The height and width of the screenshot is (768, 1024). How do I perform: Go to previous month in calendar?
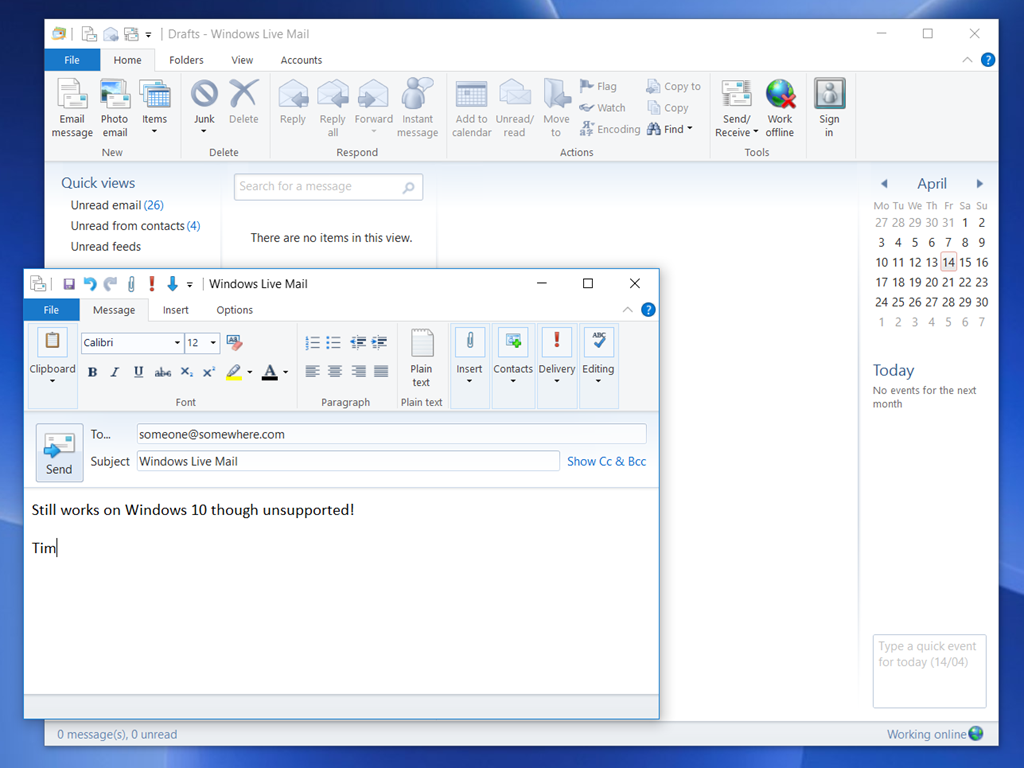click(x=884, y=184)
